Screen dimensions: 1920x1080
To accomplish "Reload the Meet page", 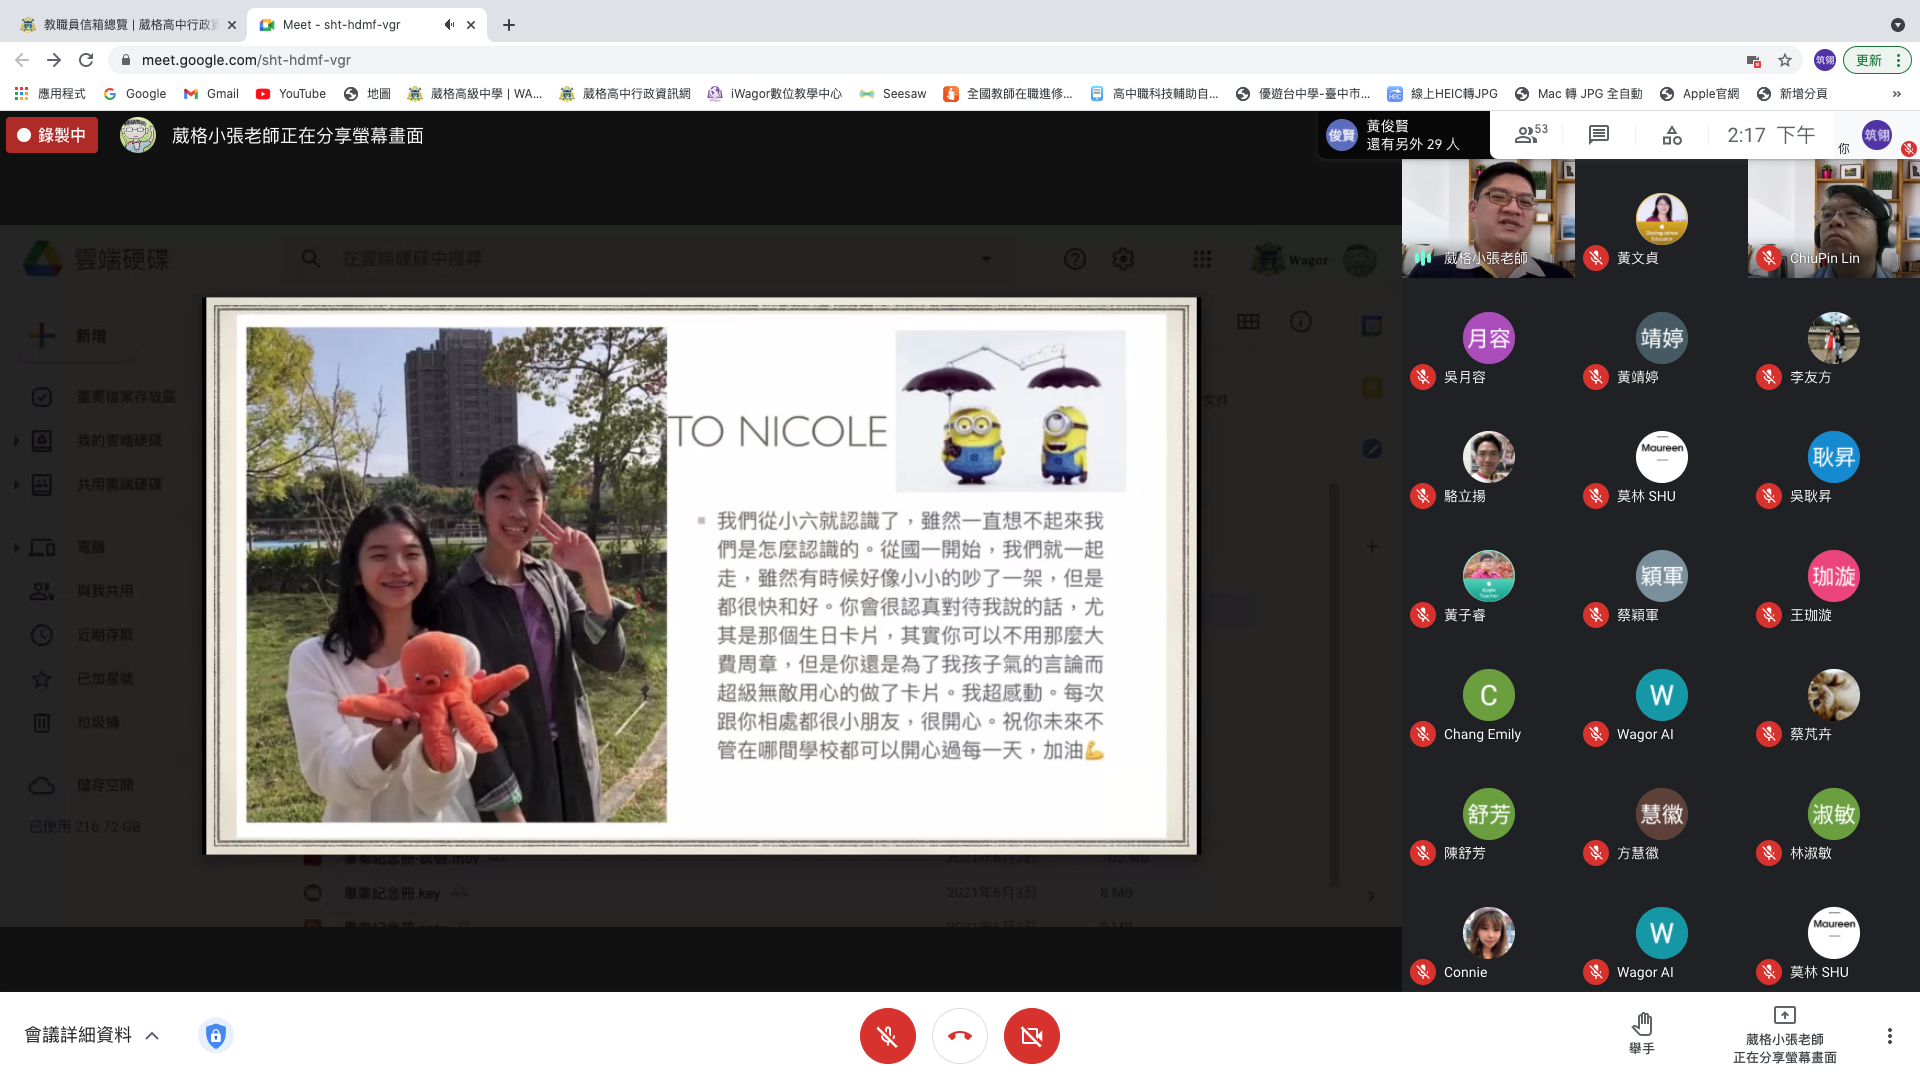I will (x=86, y=60).
